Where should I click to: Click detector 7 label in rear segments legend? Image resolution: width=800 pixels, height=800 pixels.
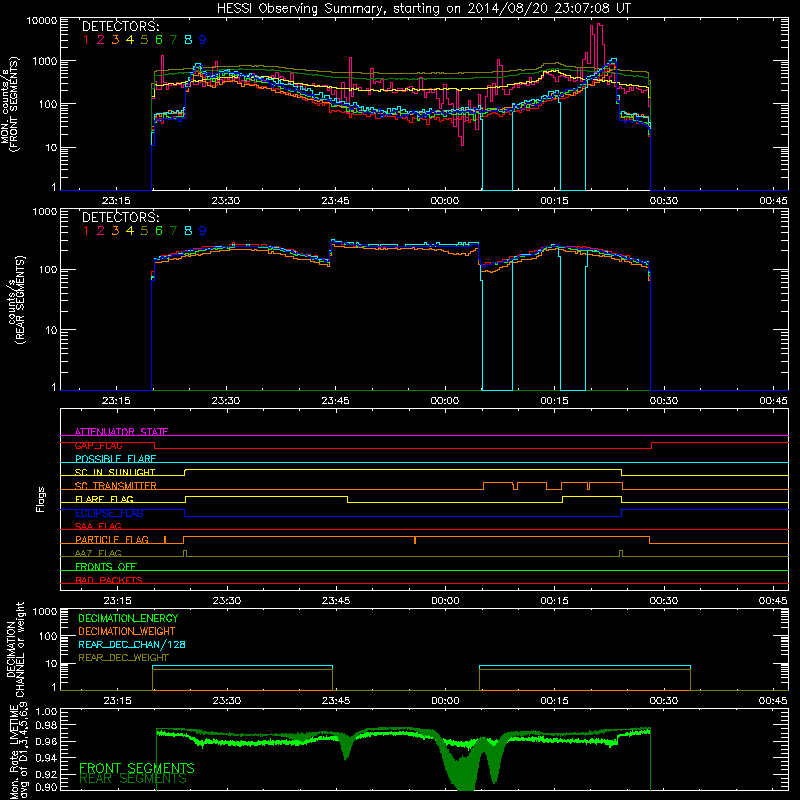(173, 231)
